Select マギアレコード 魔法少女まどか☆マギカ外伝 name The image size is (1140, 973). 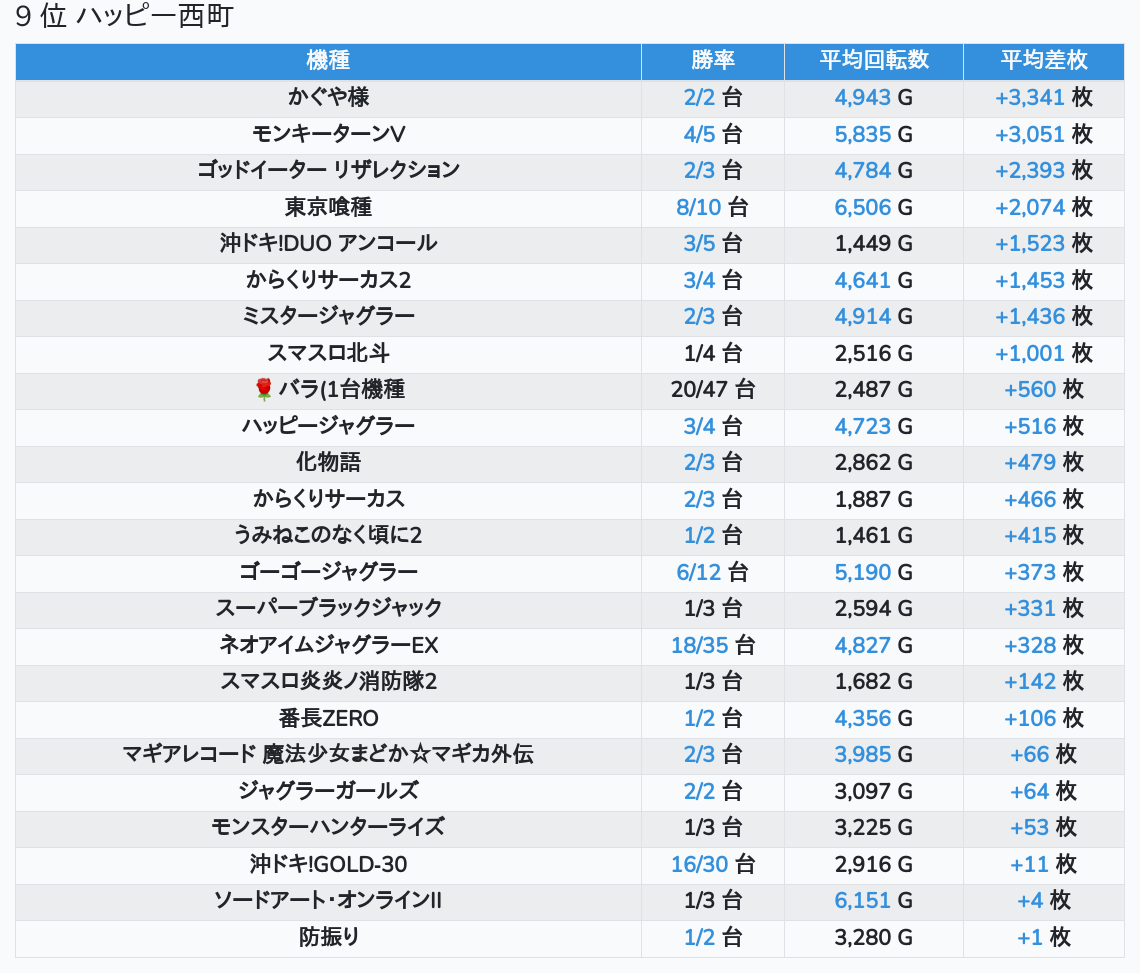(328, 755)
